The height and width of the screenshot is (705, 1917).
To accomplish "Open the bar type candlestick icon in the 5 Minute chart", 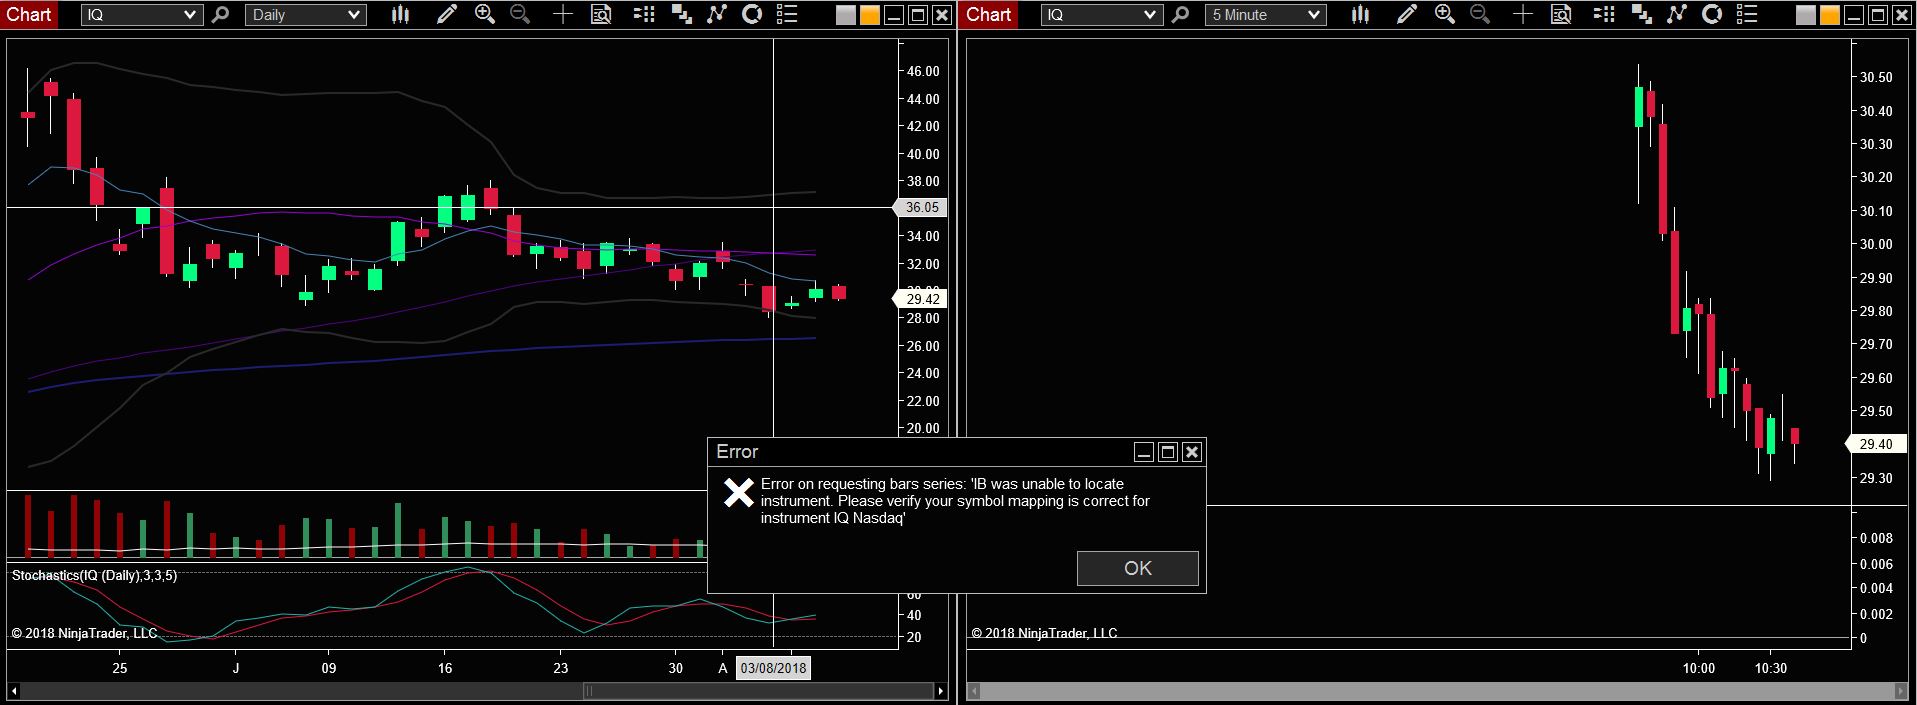I will pyautogui.click(x=1360, y=15).
